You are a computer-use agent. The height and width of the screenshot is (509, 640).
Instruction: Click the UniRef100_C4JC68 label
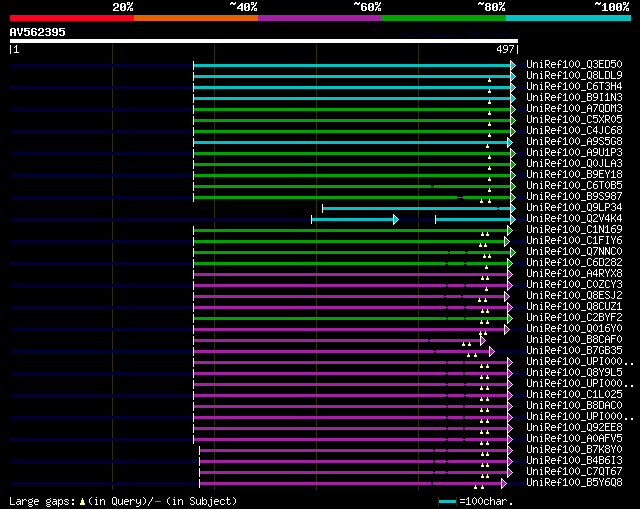(574, 130)
